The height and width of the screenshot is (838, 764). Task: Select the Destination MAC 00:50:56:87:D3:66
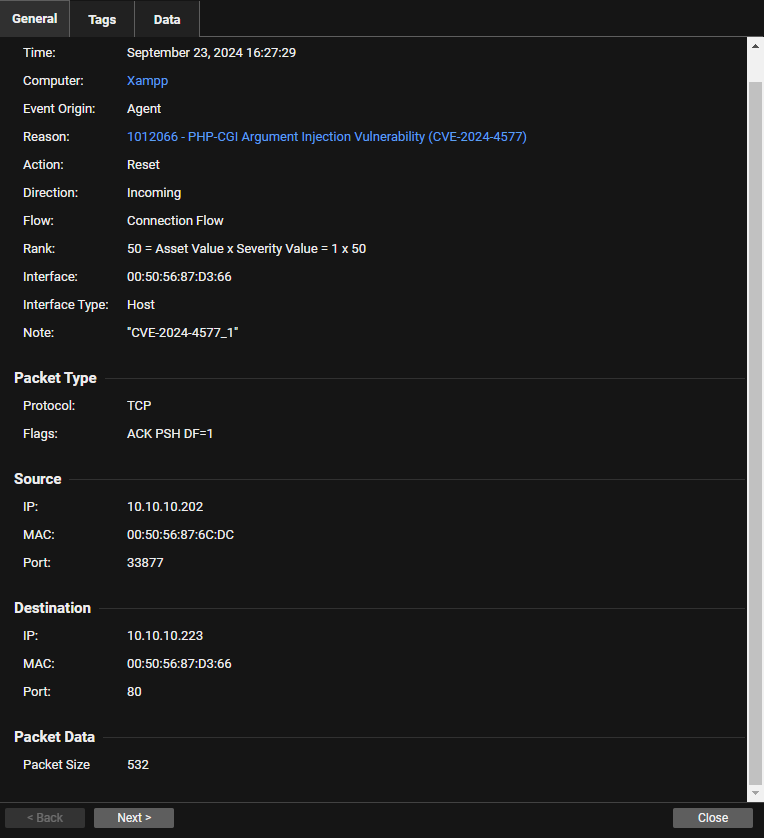(x=179, y=664)
